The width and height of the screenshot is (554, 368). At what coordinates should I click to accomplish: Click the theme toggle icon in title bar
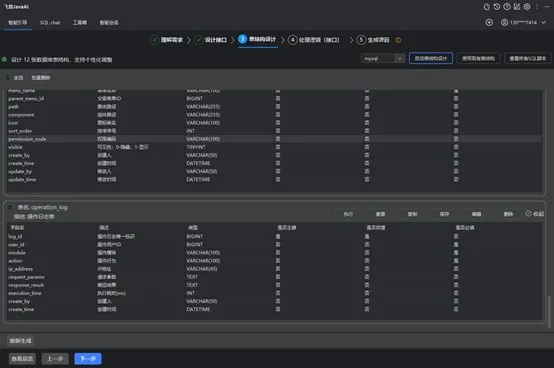point(487,7)
